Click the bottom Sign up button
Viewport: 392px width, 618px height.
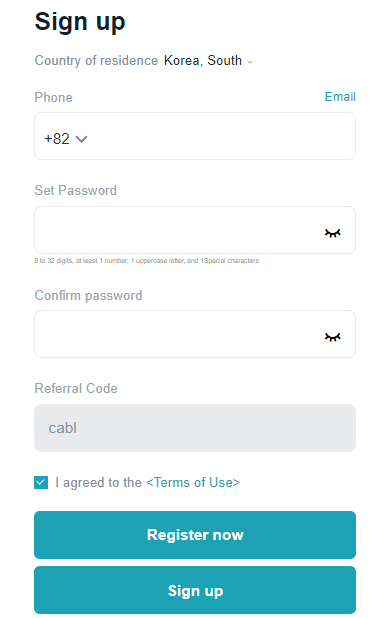pos(195,590)
